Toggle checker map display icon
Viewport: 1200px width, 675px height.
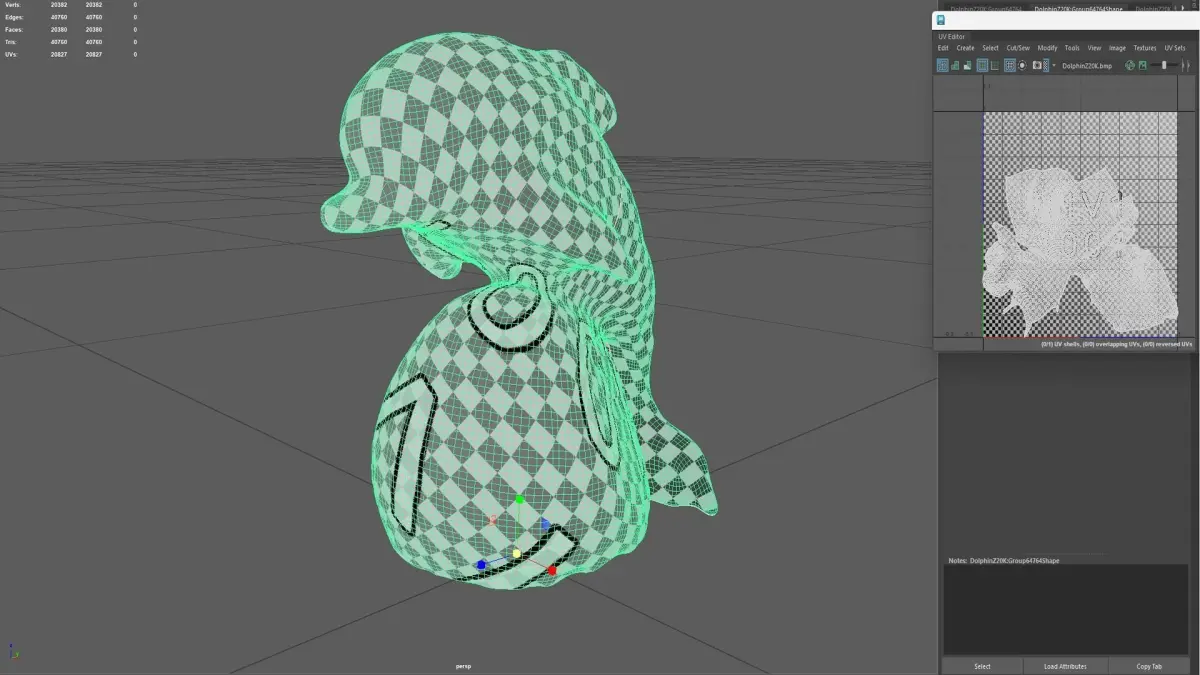[x=1046, y=65]
